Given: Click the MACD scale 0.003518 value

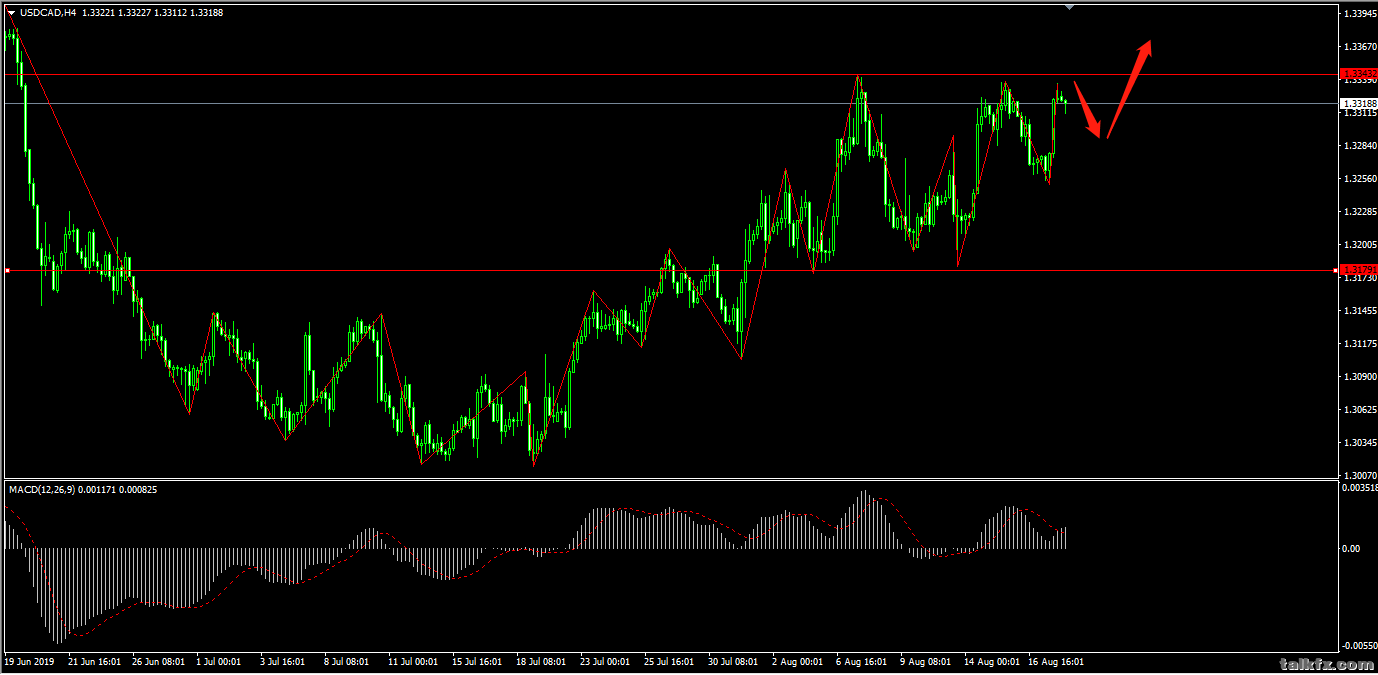Looking at the screenshot, I should (1359, 488).
